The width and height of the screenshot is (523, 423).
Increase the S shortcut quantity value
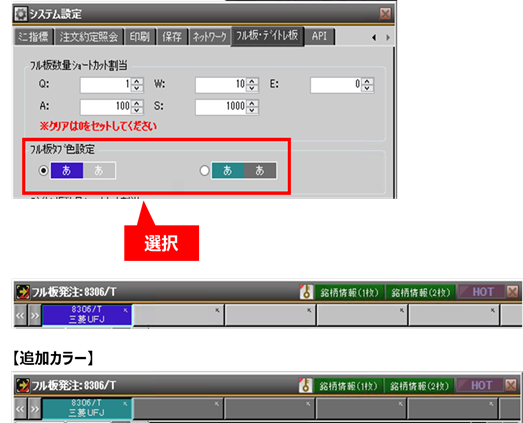tap(252, 103)
